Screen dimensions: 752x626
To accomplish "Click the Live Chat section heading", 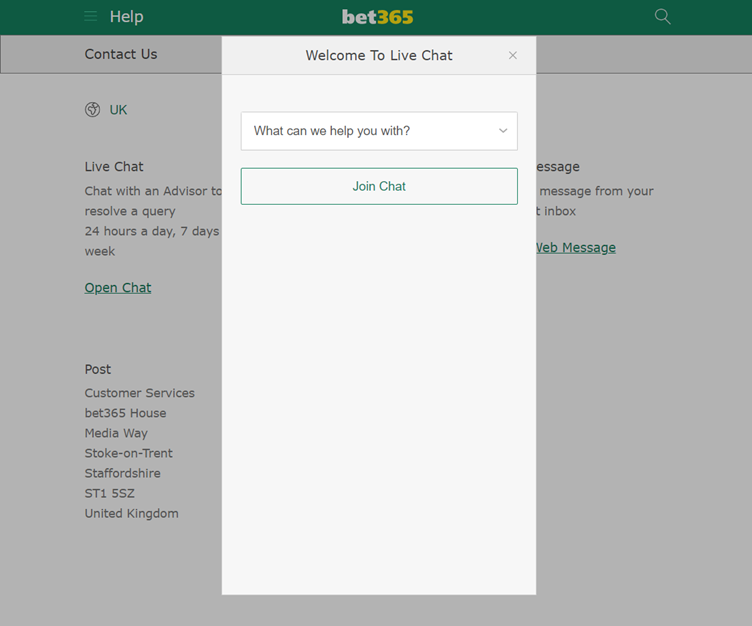I will 114,166.
